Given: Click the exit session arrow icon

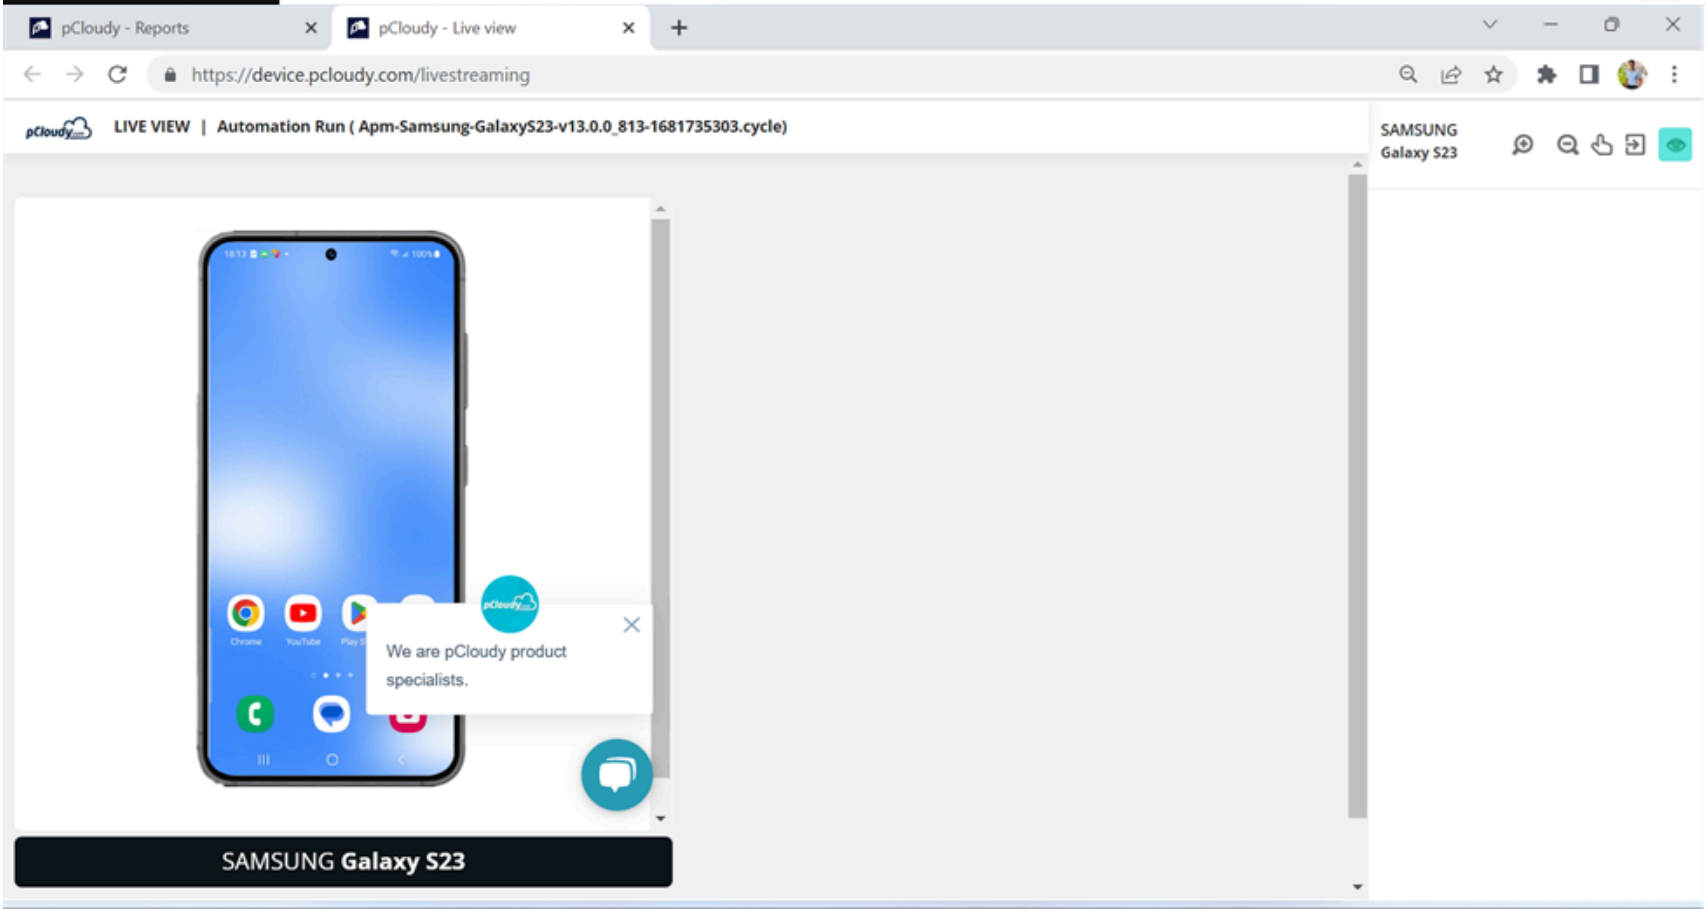Looking at the screenshot, I should [x=1635, y=146].
